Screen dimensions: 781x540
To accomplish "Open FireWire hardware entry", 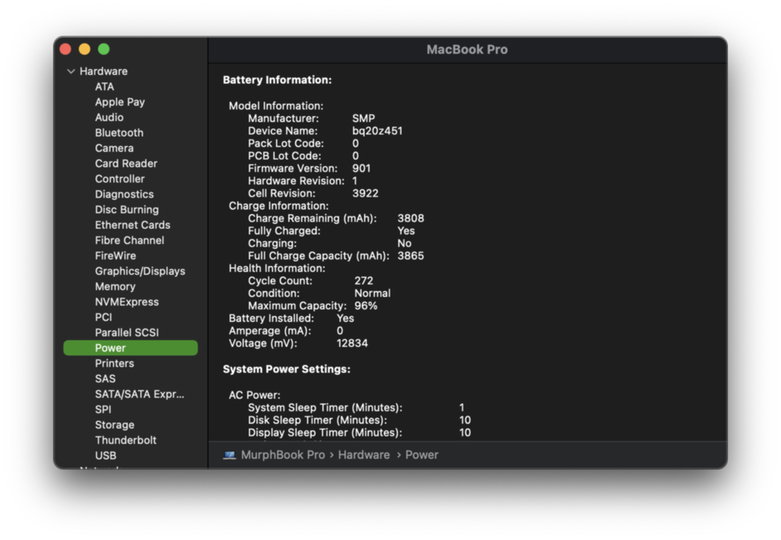I will click(x=115, y=256).
